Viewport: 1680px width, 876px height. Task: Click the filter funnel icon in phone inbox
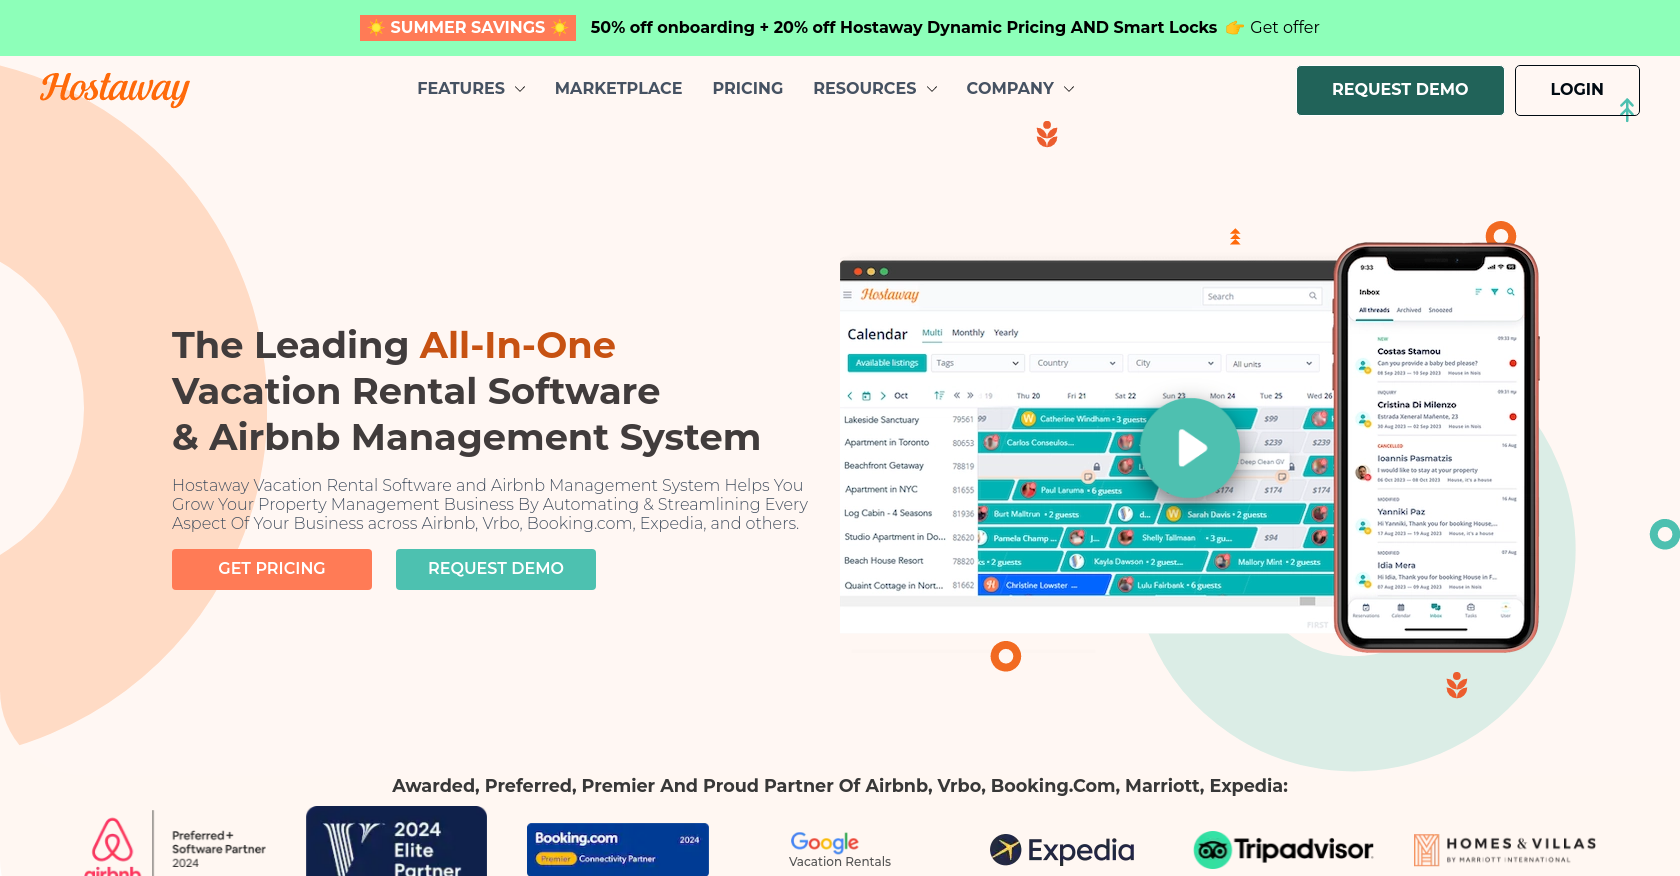[1494, 292]
